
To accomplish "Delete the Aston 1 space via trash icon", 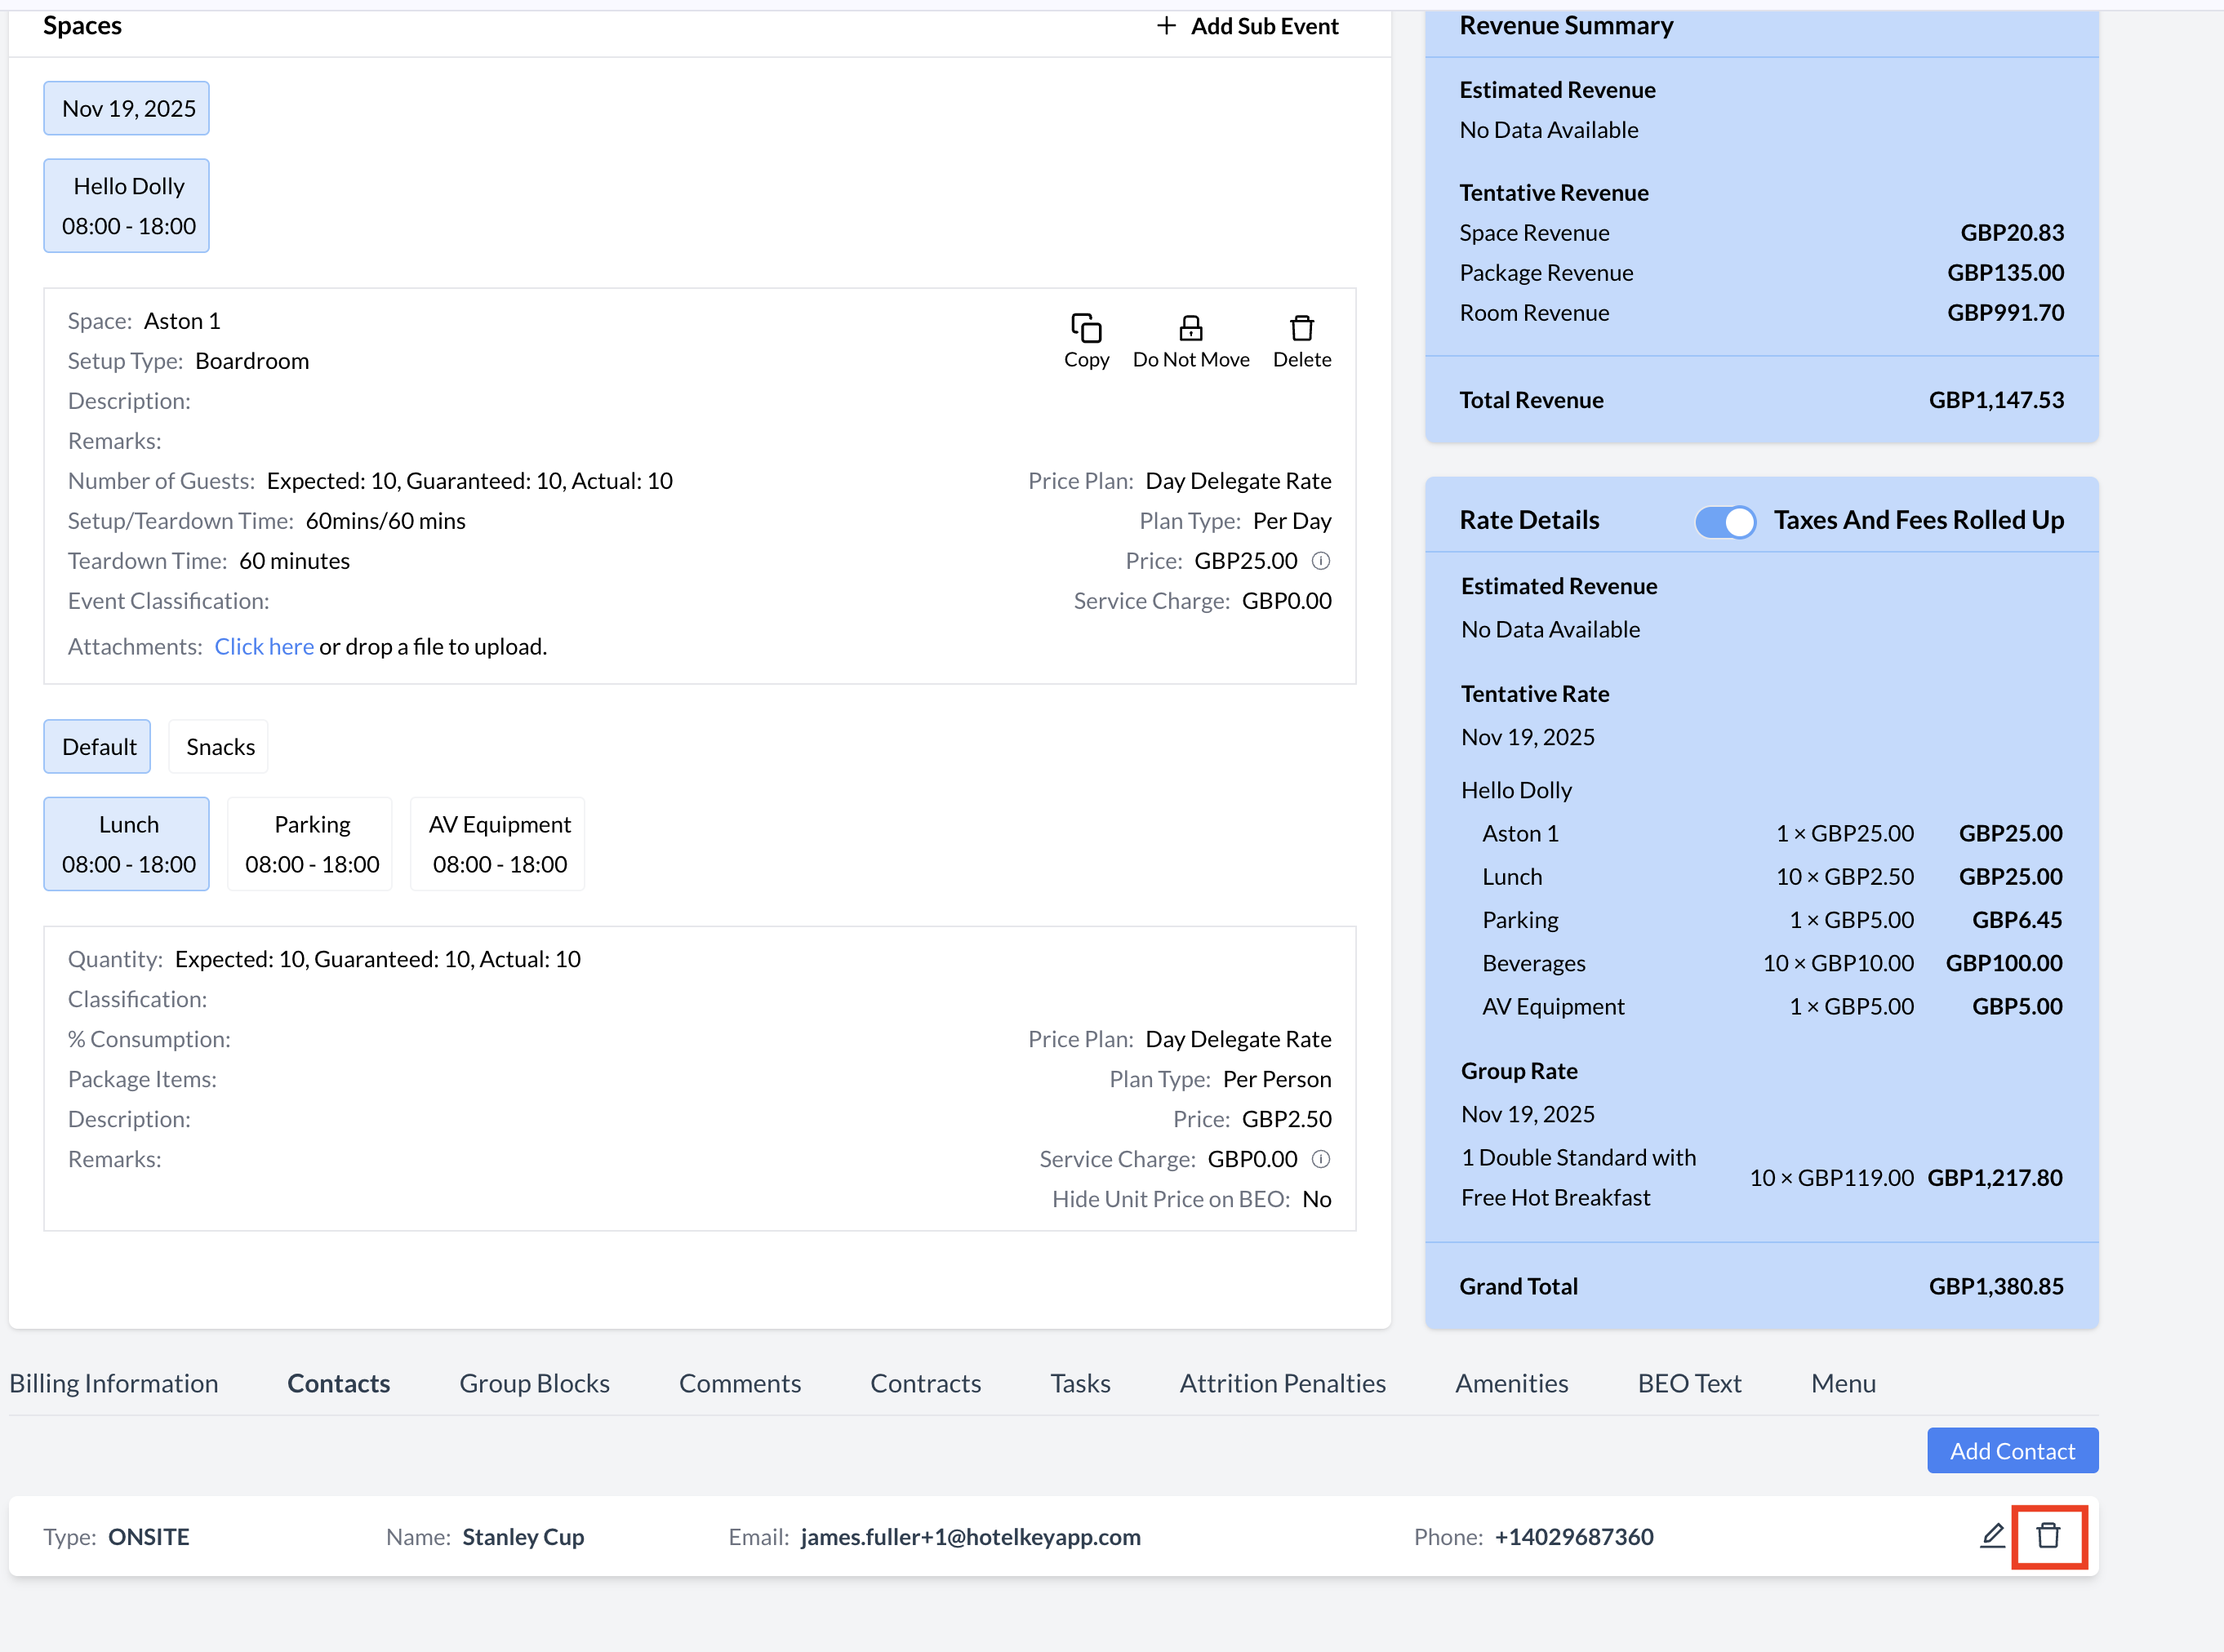I will (x=1301, y=328).
